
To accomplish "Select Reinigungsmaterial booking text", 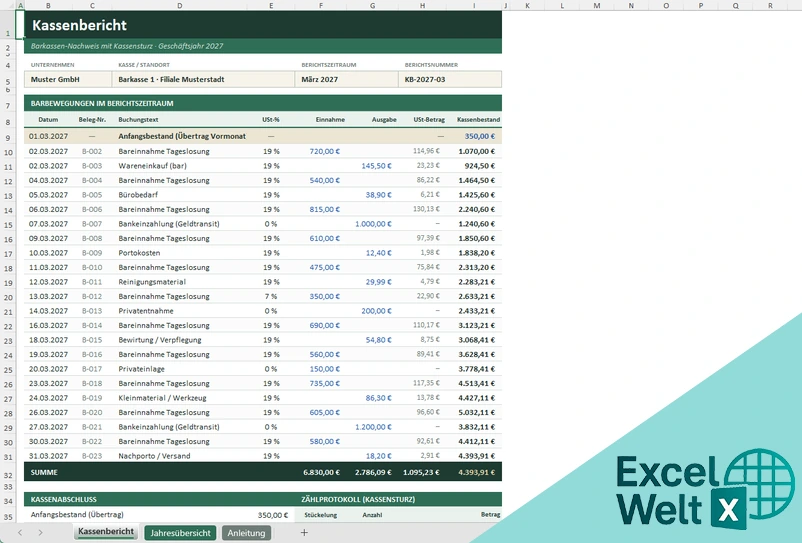I will tap(152, 282).
